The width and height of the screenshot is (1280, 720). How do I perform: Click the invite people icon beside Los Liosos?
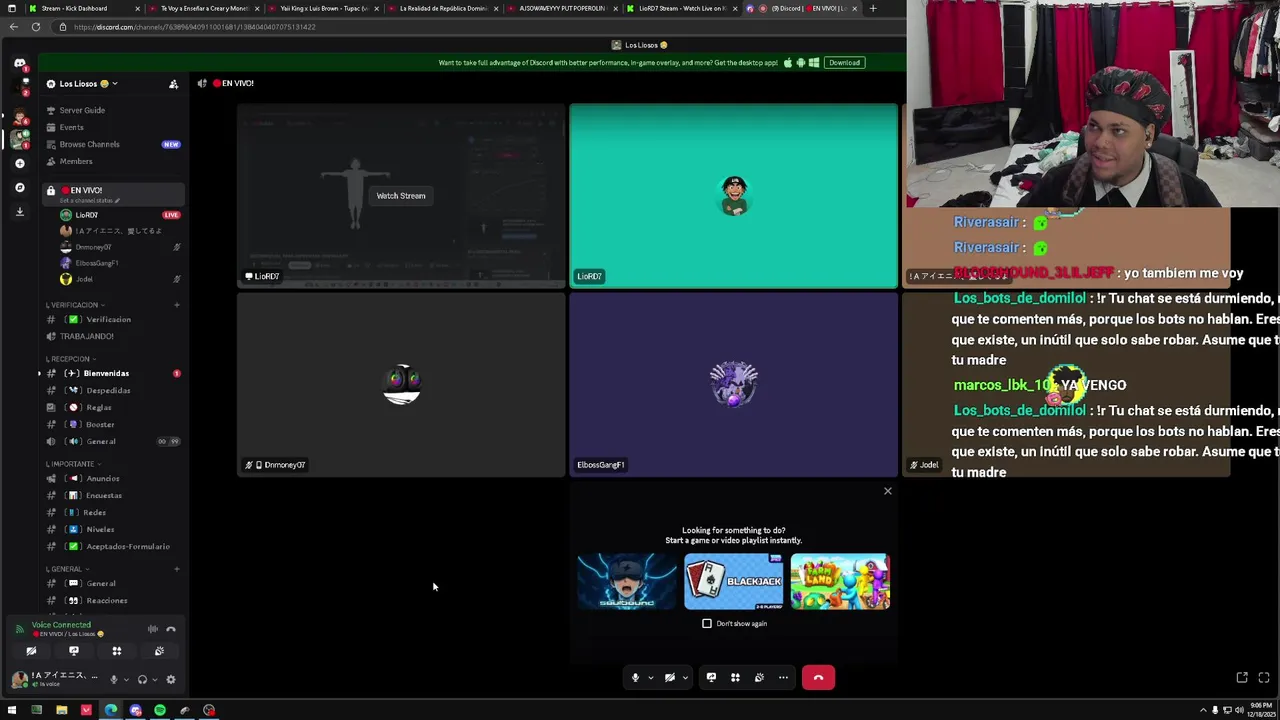[173, 84]
